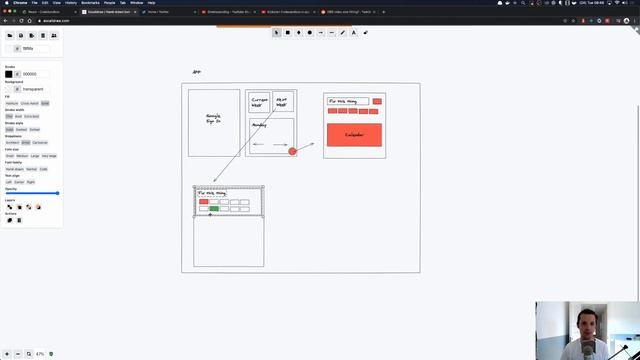Choose the Medium font size

[22, 156]
